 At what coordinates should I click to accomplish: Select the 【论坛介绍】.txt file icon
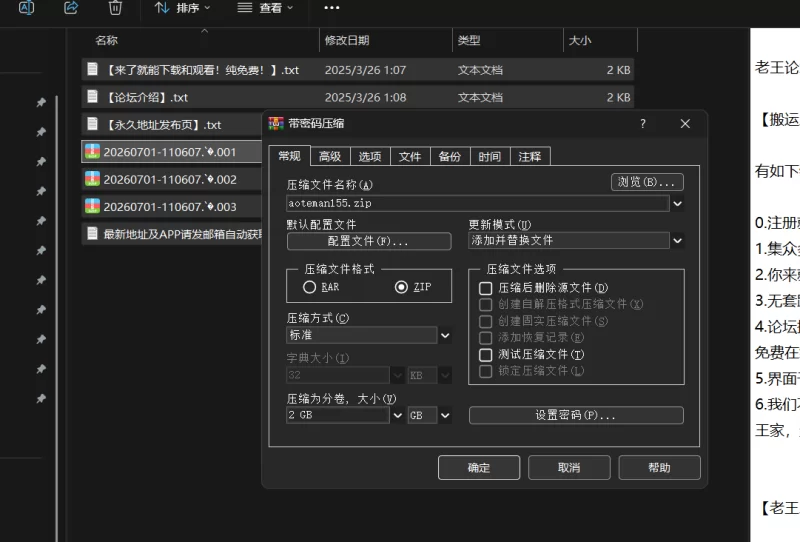click(92, 96)
